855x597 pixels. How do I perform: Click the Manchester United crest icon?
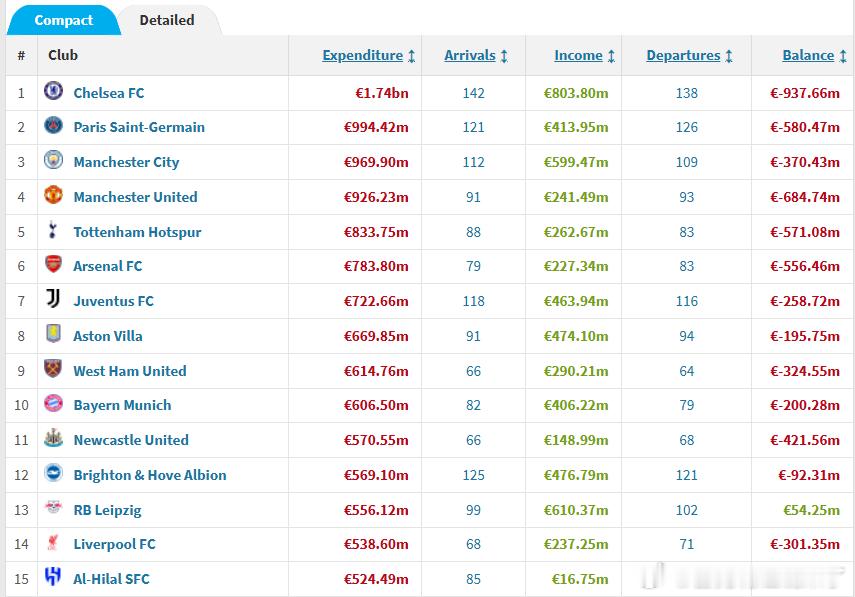pyautogui.click(x=54, y=196)
